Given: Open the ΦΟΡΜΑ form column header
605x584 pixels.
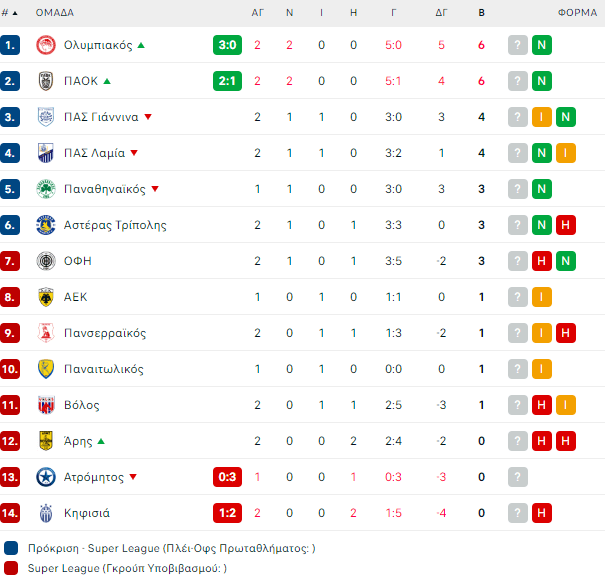Looking at the screenshot, I should (x=578, y=13).
